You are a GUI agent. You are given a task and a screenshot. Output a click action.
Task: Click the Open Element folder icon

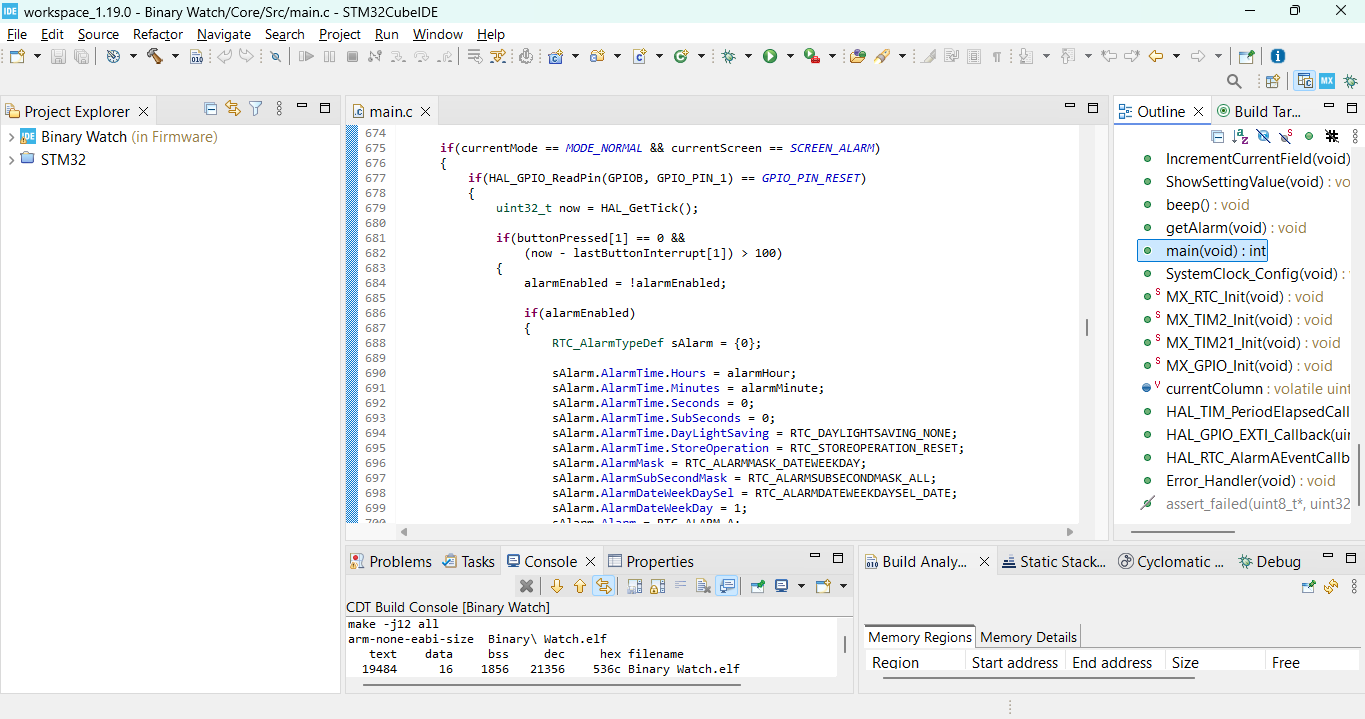click(x=858, y=56)
